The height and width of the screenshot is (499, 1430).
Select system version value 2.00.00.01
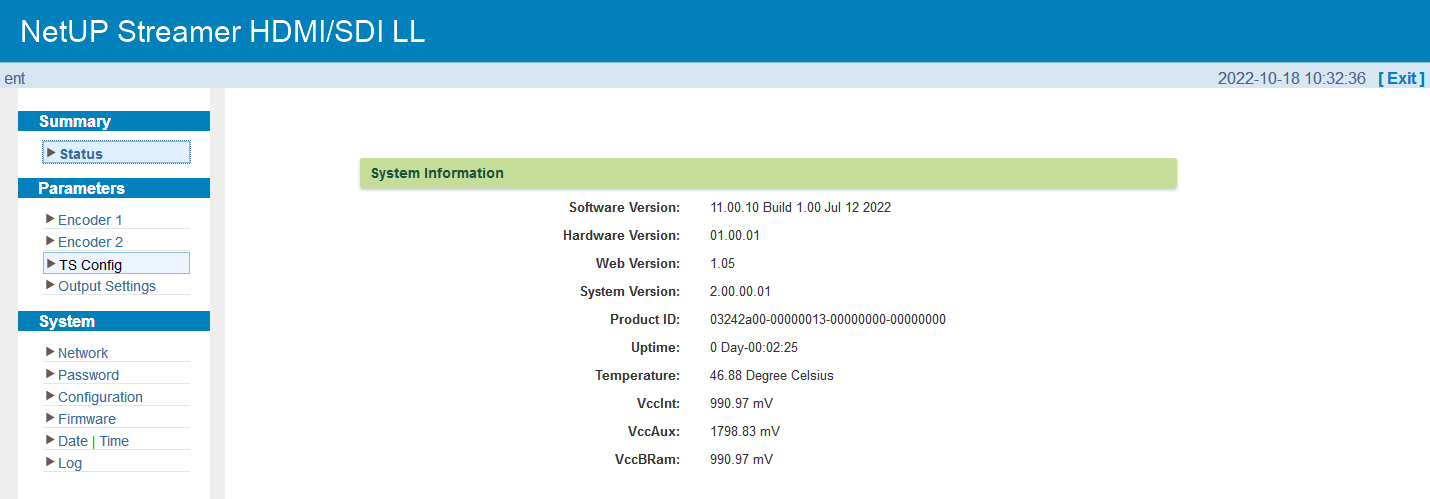tap(740, 292)
